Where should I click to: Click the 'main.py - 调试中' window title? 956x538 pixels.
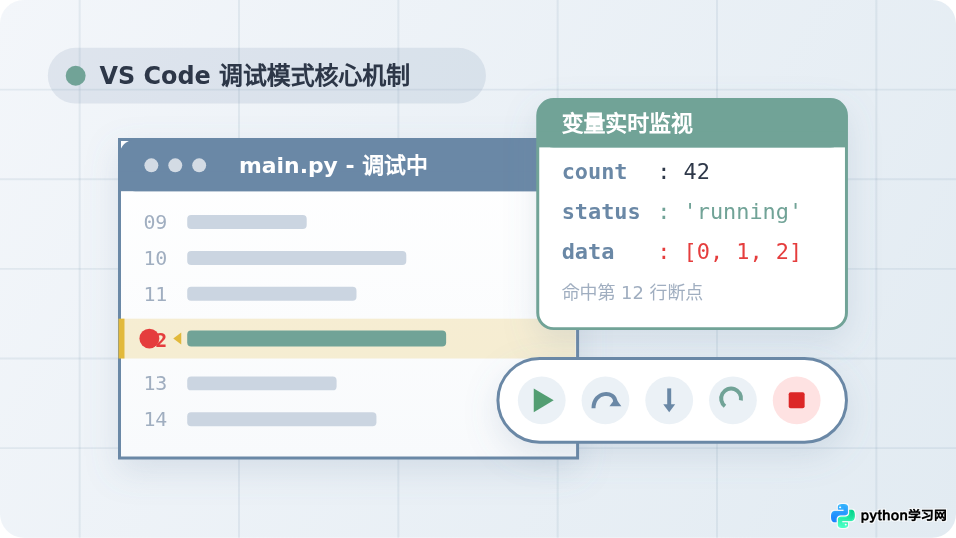333,165
